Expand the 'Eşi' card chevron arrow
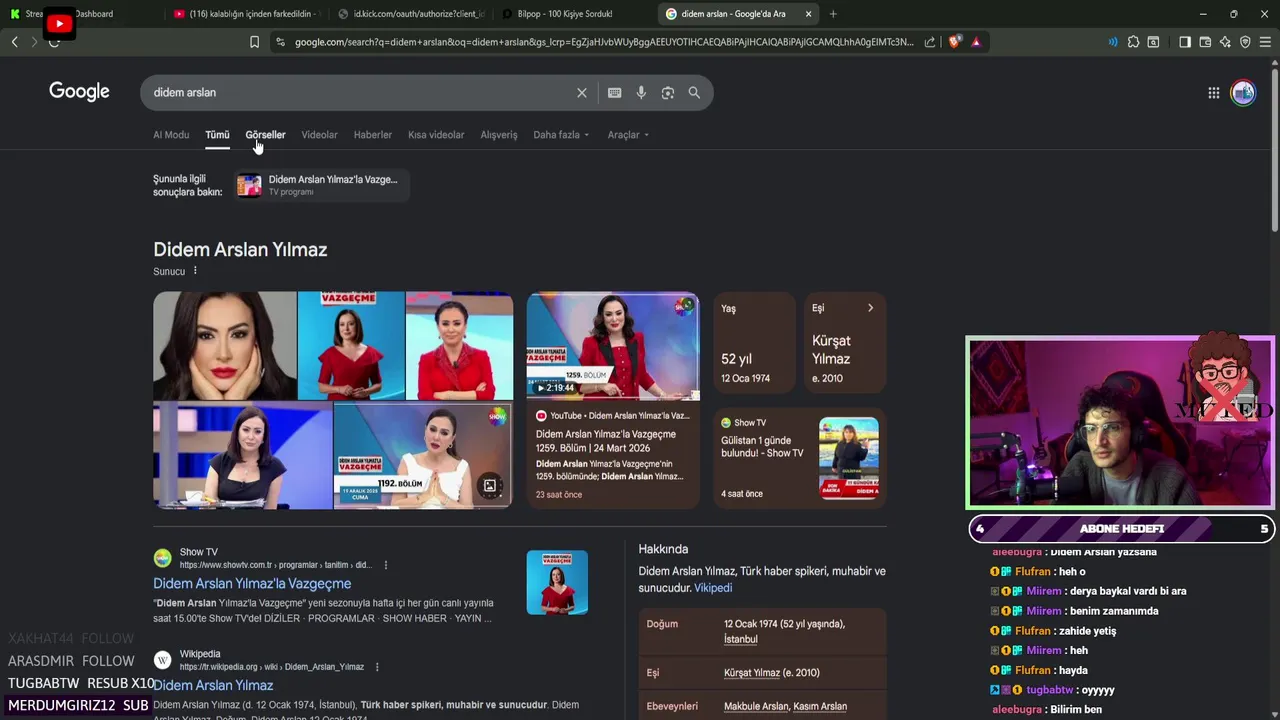This screenshot has width=1280, height=720. [870, 308]
